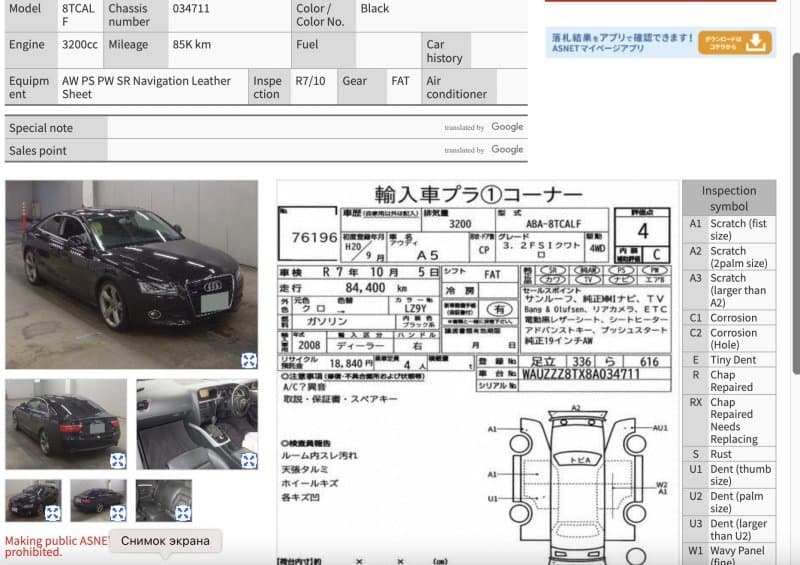Open the main front photo of the Audi
Viewport: 800px width, 565px height.
point(132,274)
